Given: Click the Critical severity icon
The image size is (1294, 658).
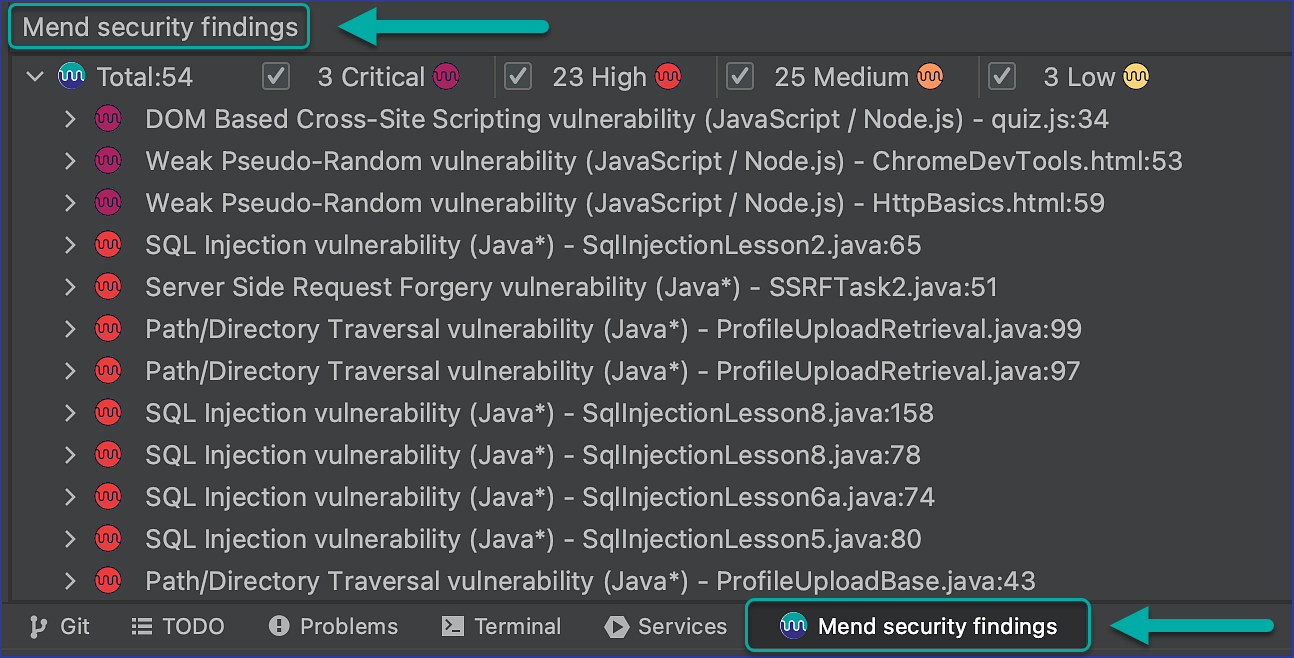Looking at the screenshot, I should click(x=445, y=77).
